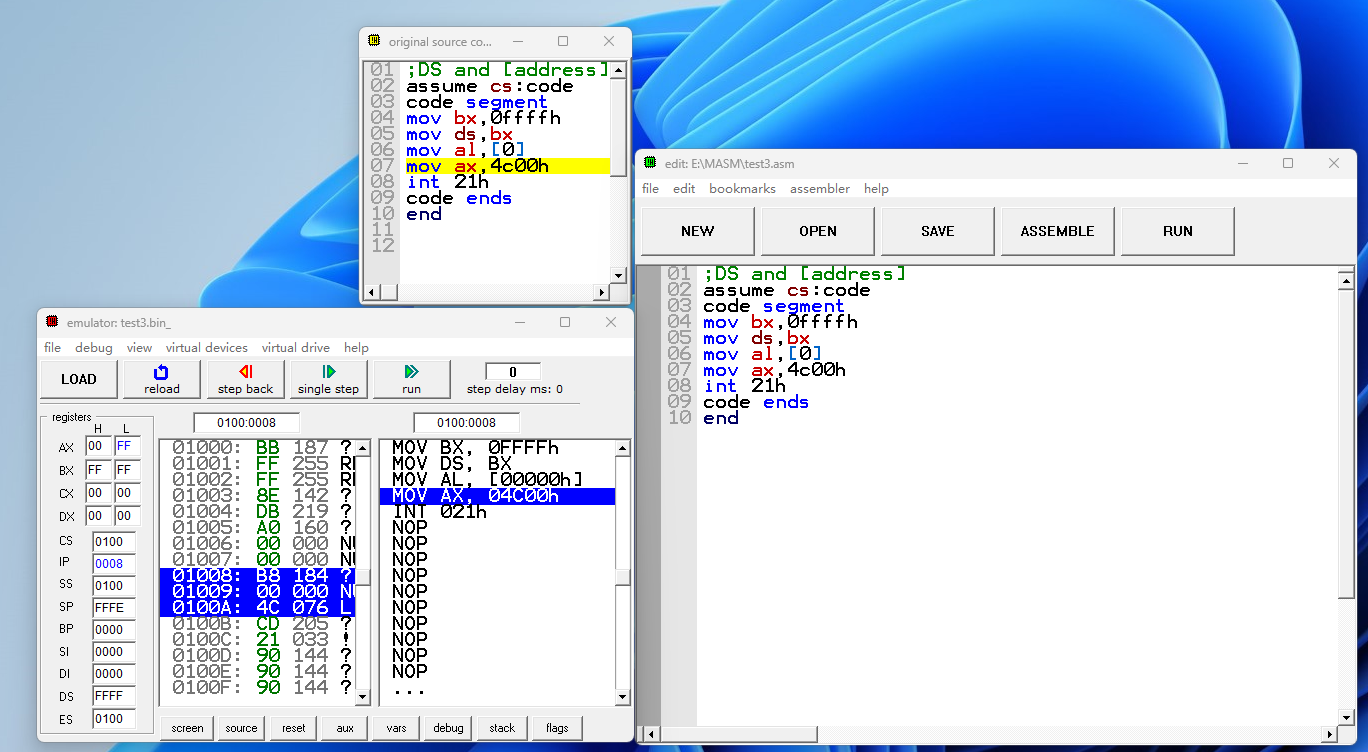This screenshot has width=1368, height=752.
Task: Open the editor edit menu
Action: coord(684,189)
